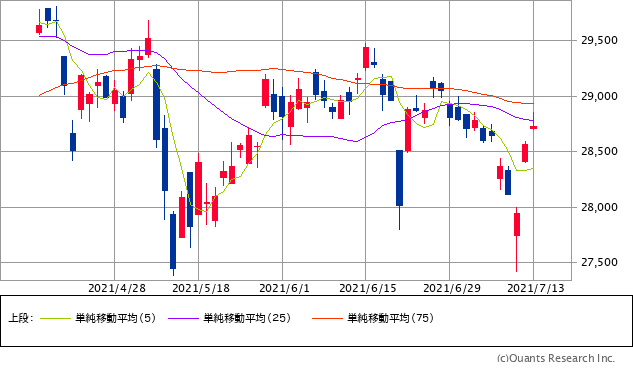The height and width of the screenshot is (370, 633).
Task: Click the 27,500 price axis label
Action: tap(599, 263)
